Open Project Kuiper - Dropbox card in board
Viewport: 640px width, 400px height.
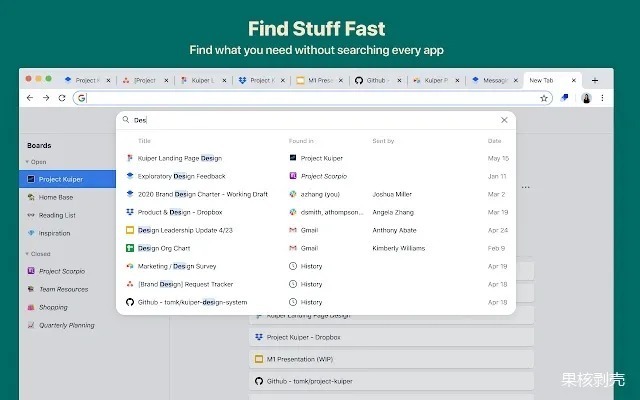pyautogui.click(x=391, y=337)
